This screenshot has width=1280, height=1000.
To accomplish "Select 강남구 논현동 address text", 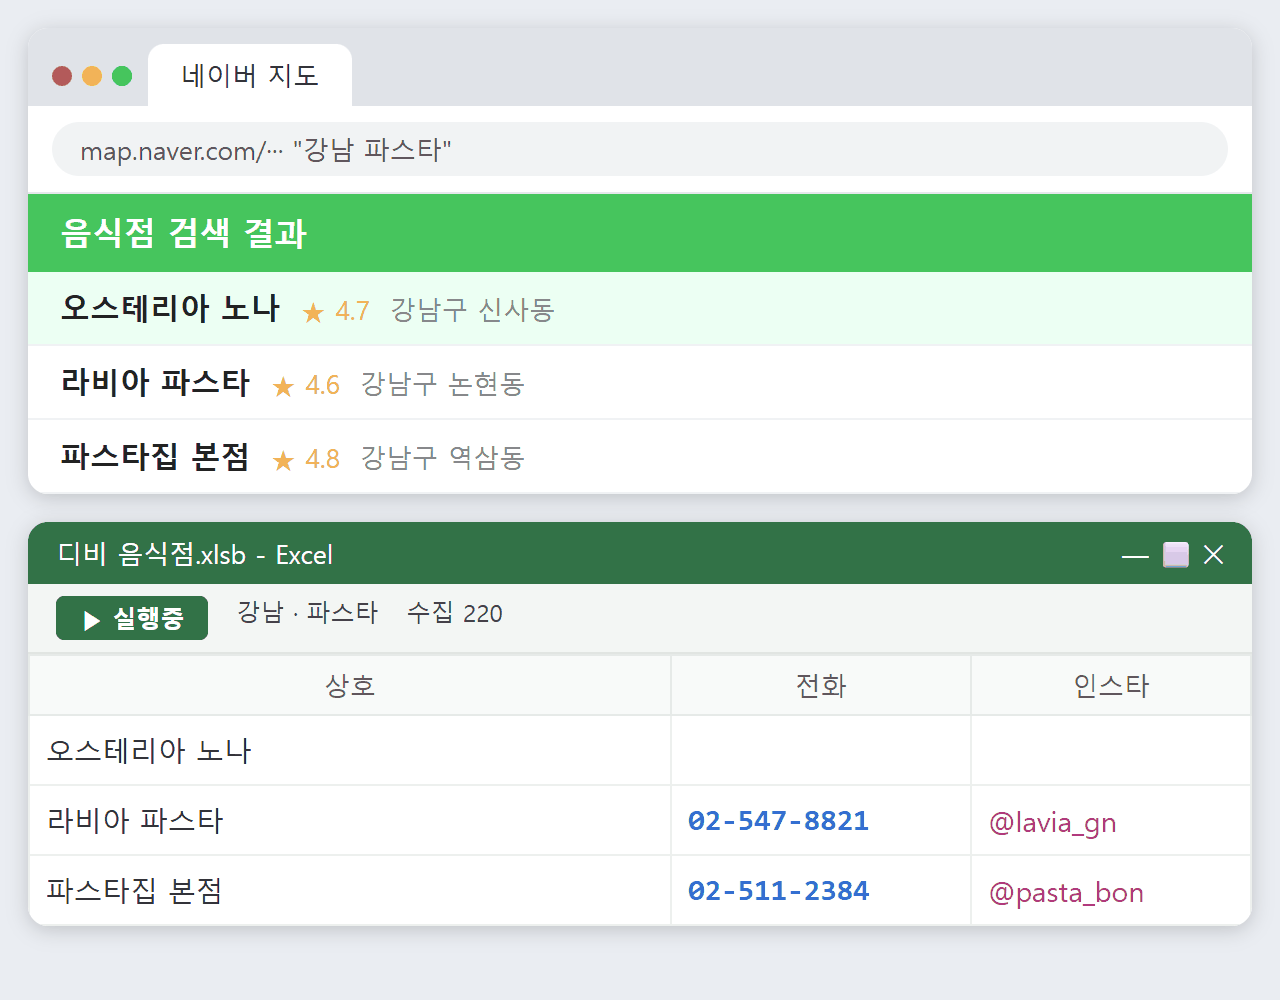I will click(x=442, y=384).
